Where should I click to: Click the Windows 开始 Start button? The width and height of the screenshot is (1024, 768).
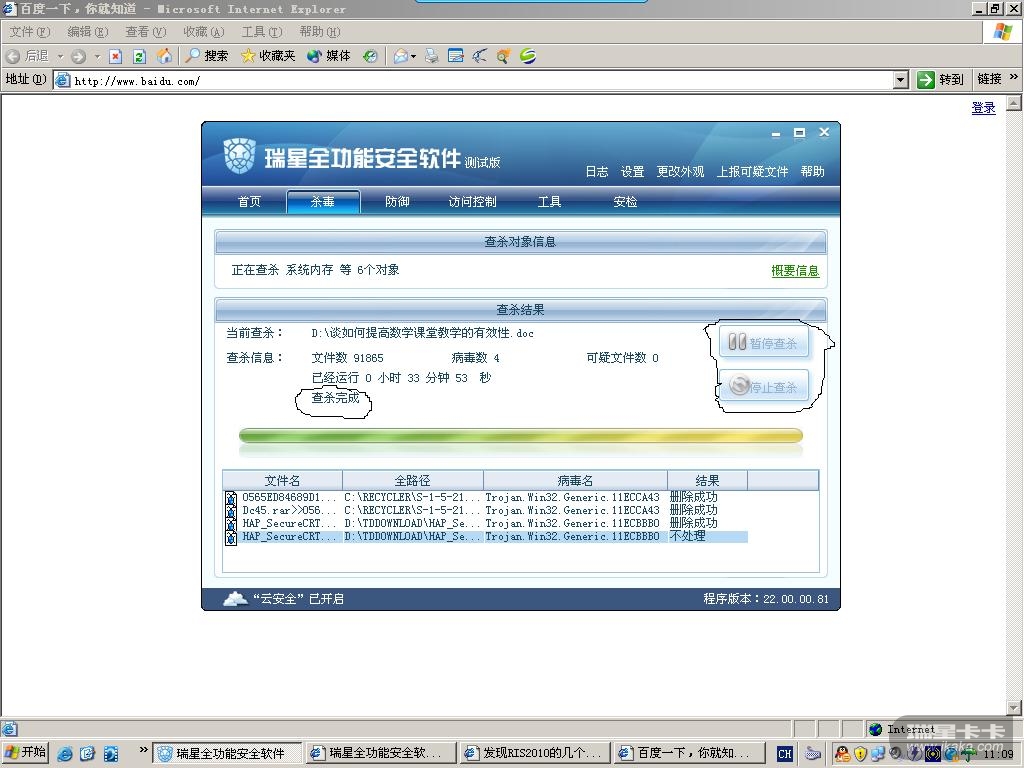click(x=25, y=752)
